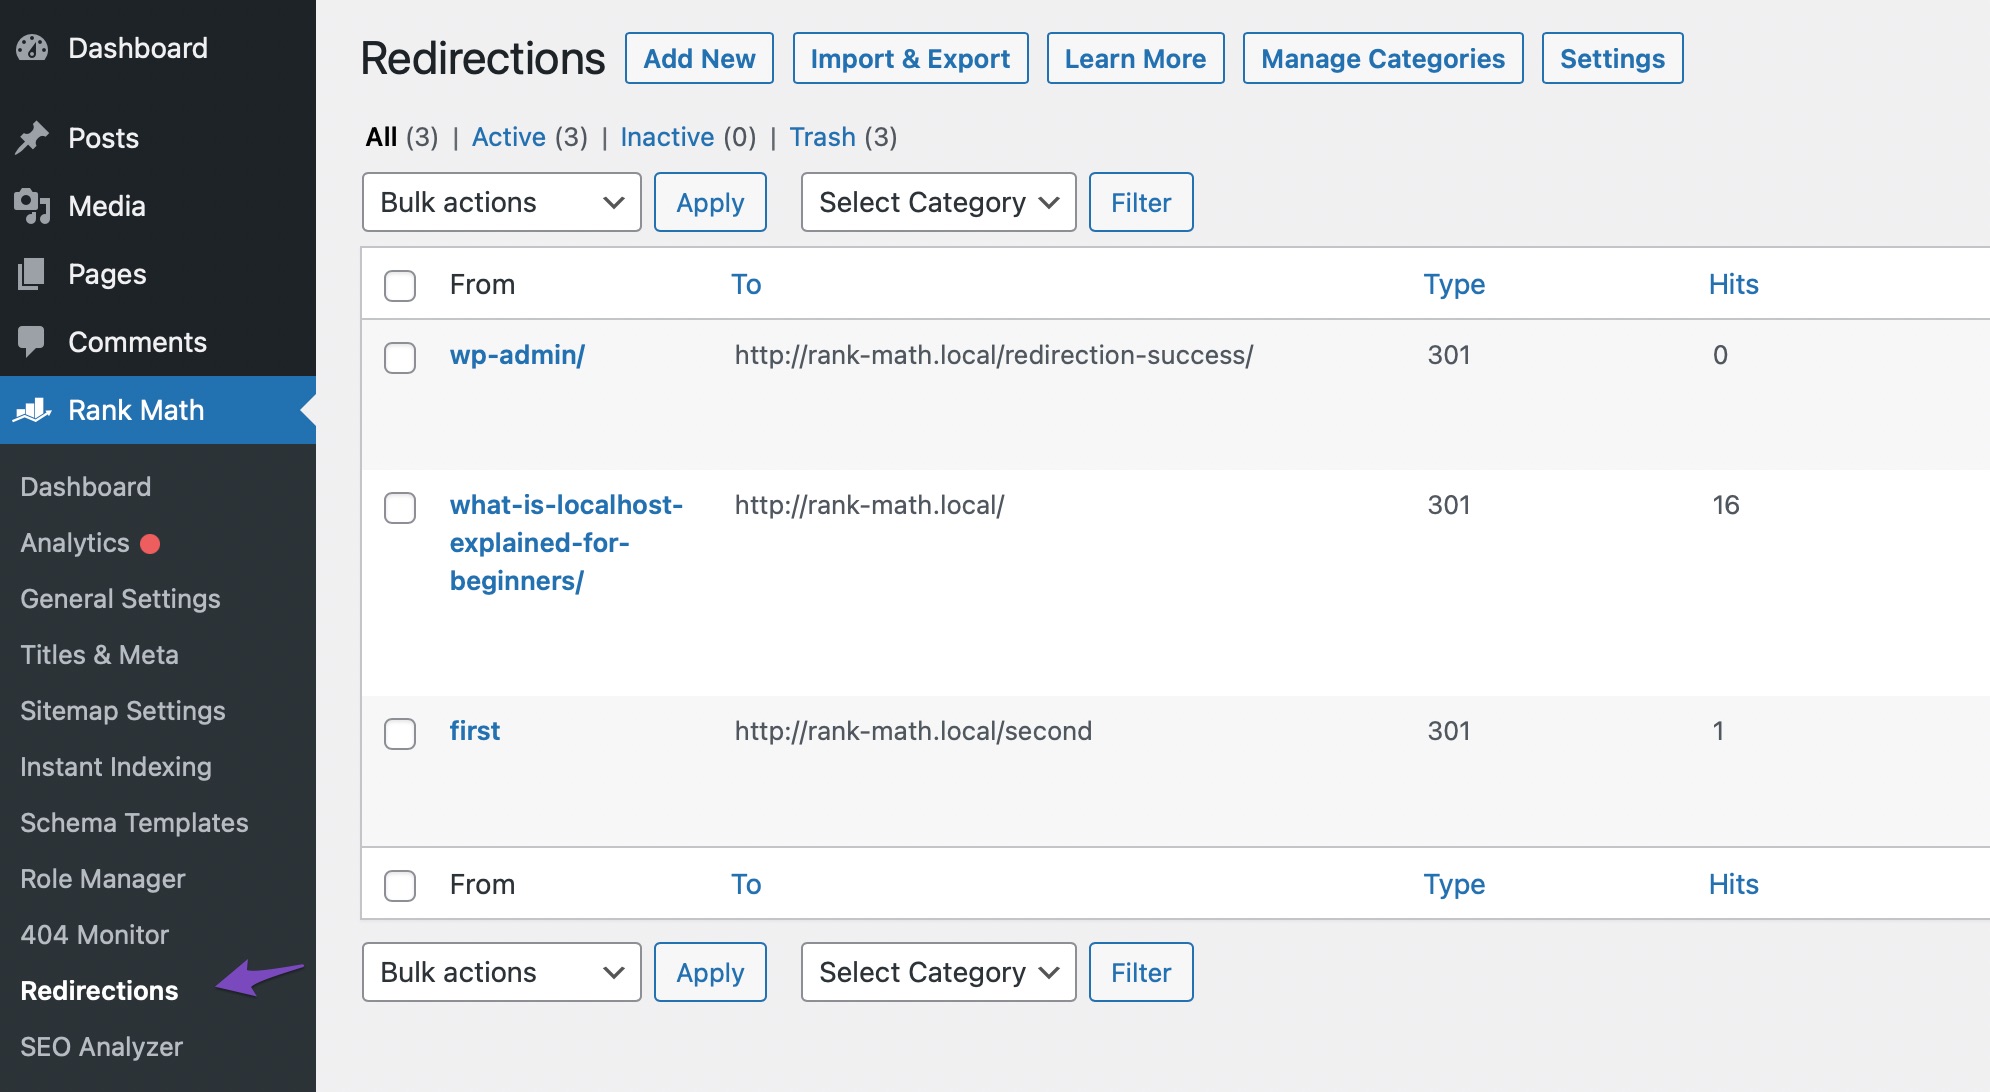The width and height of the screenshot is (1990, 1092).
Task: Open the bottom Select Category dropdown
Action: (939, 972)
